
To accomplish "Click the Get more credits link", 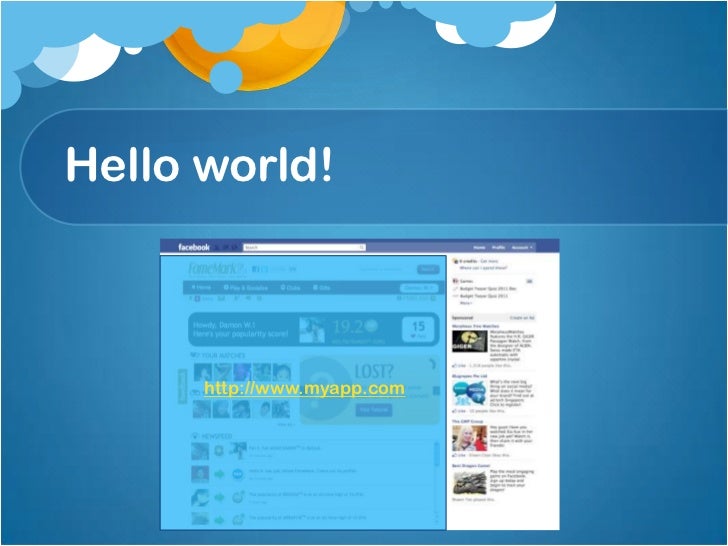I will point(489,261).
